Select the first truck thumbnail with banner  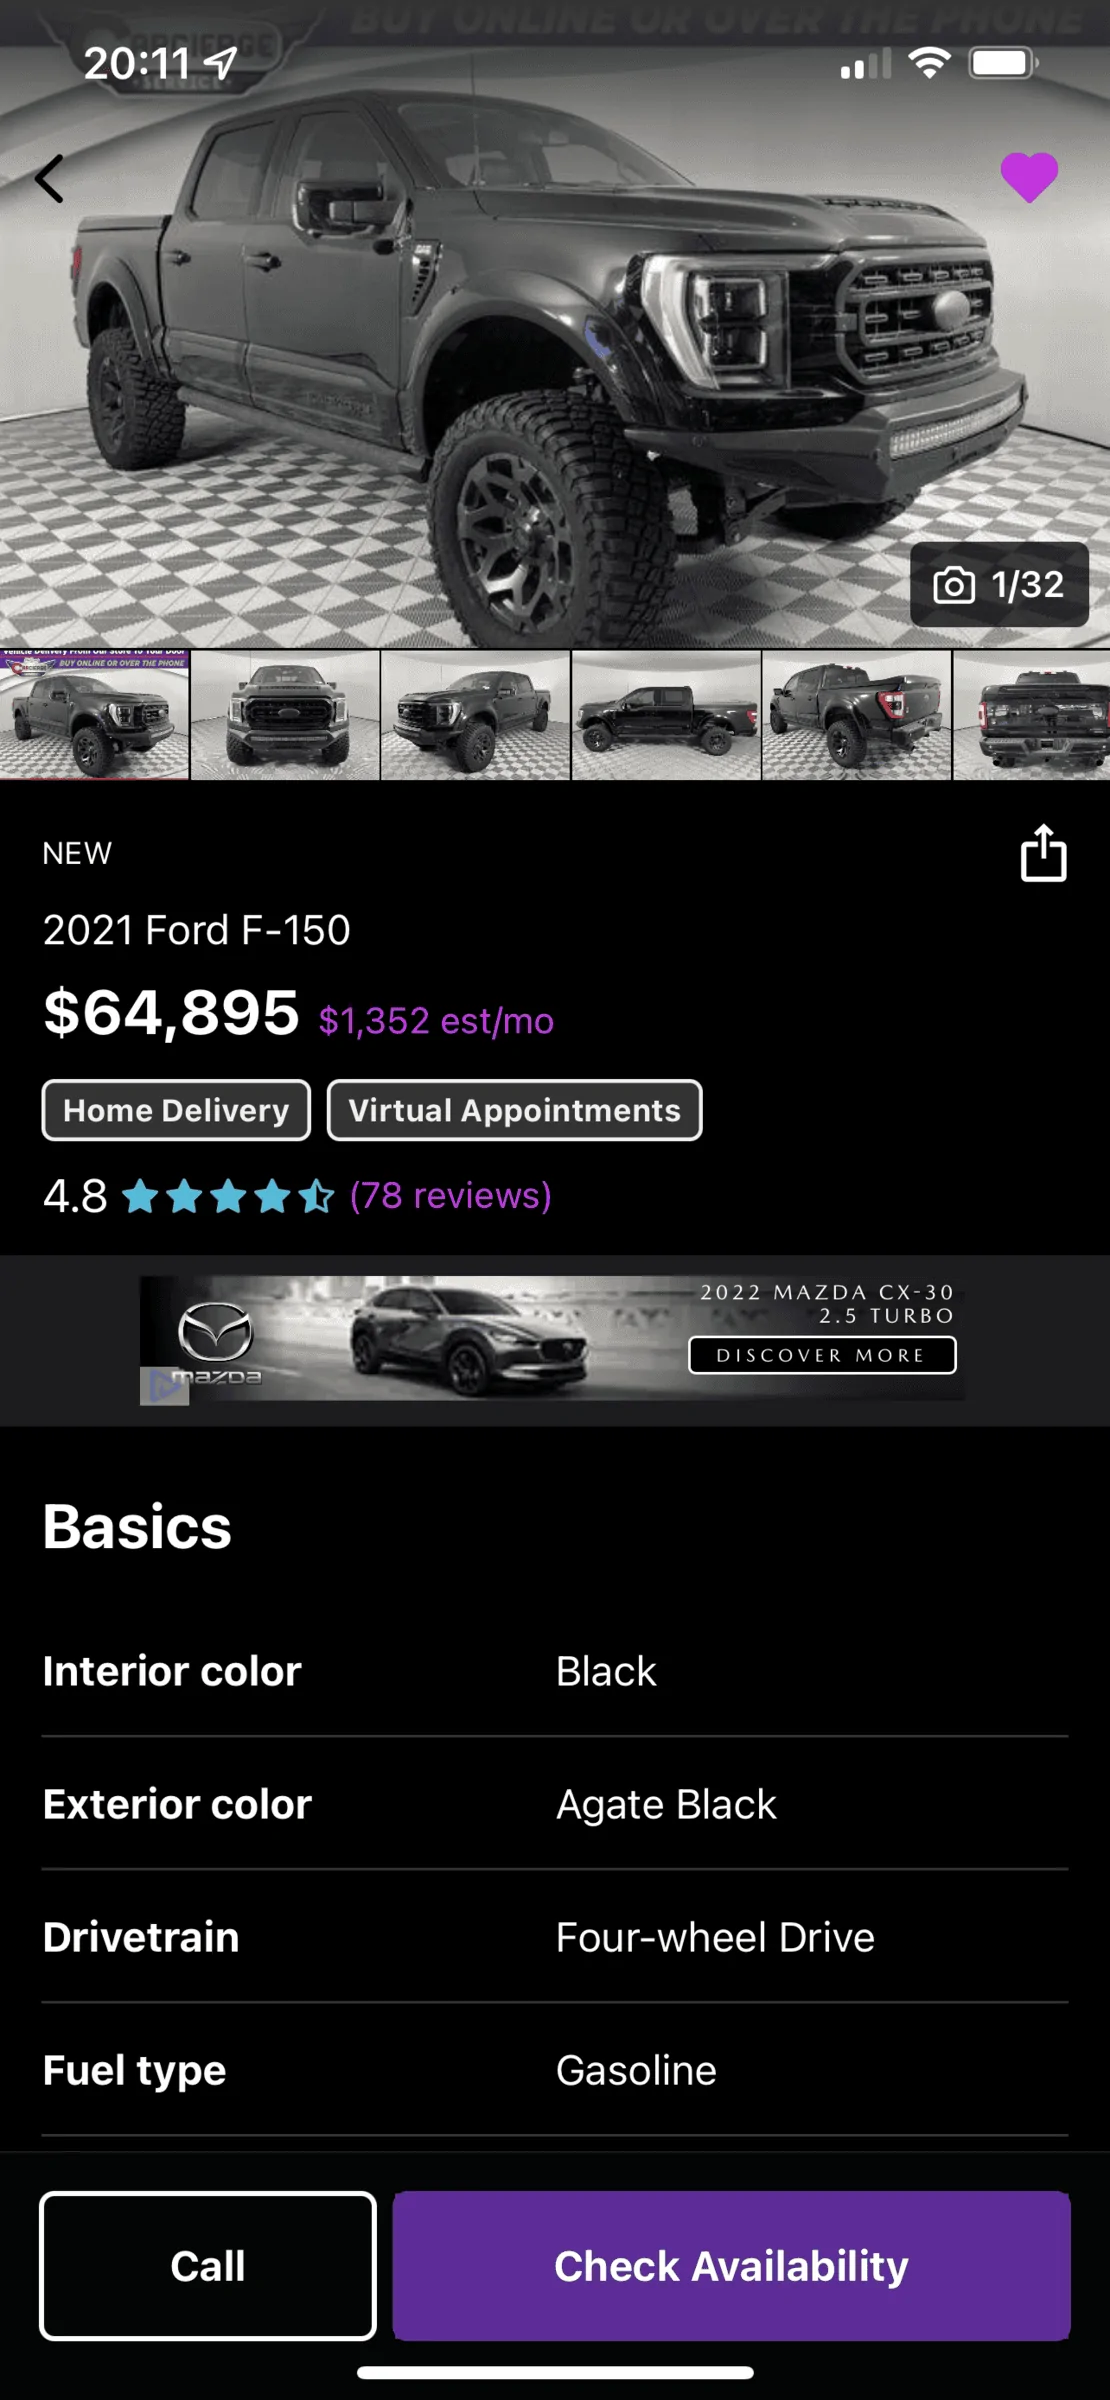[94, 714]
